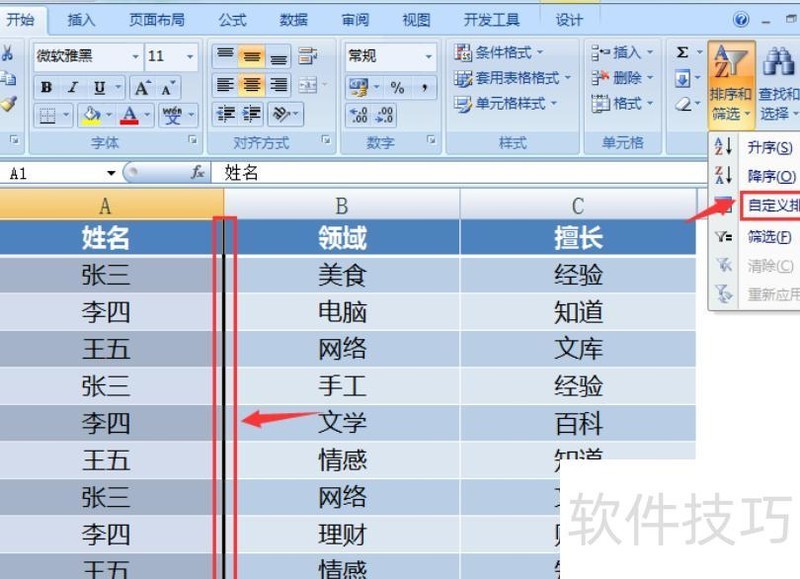Choose 降序(O) from sort menu
800x579 pixels.
(x=754, y=176)
